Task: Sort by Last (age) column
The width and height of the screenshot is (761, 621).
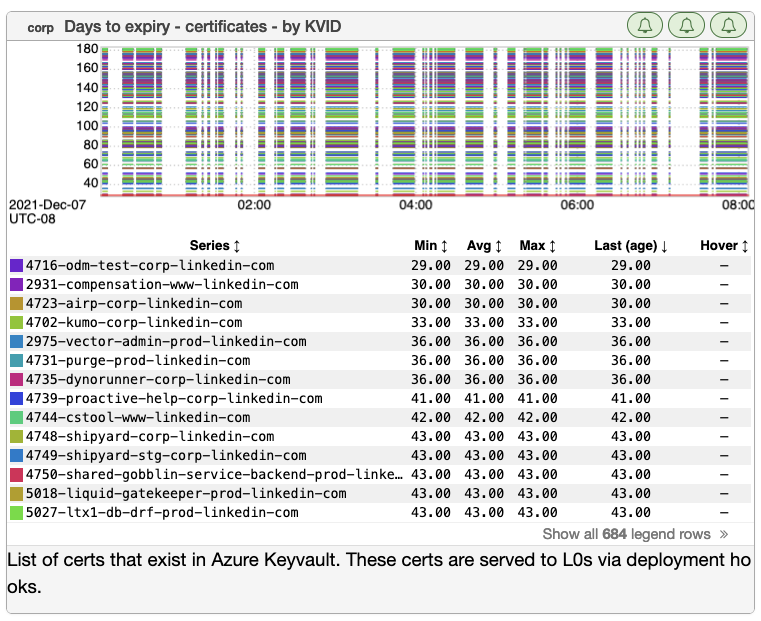Action: (x=630, y=245)
